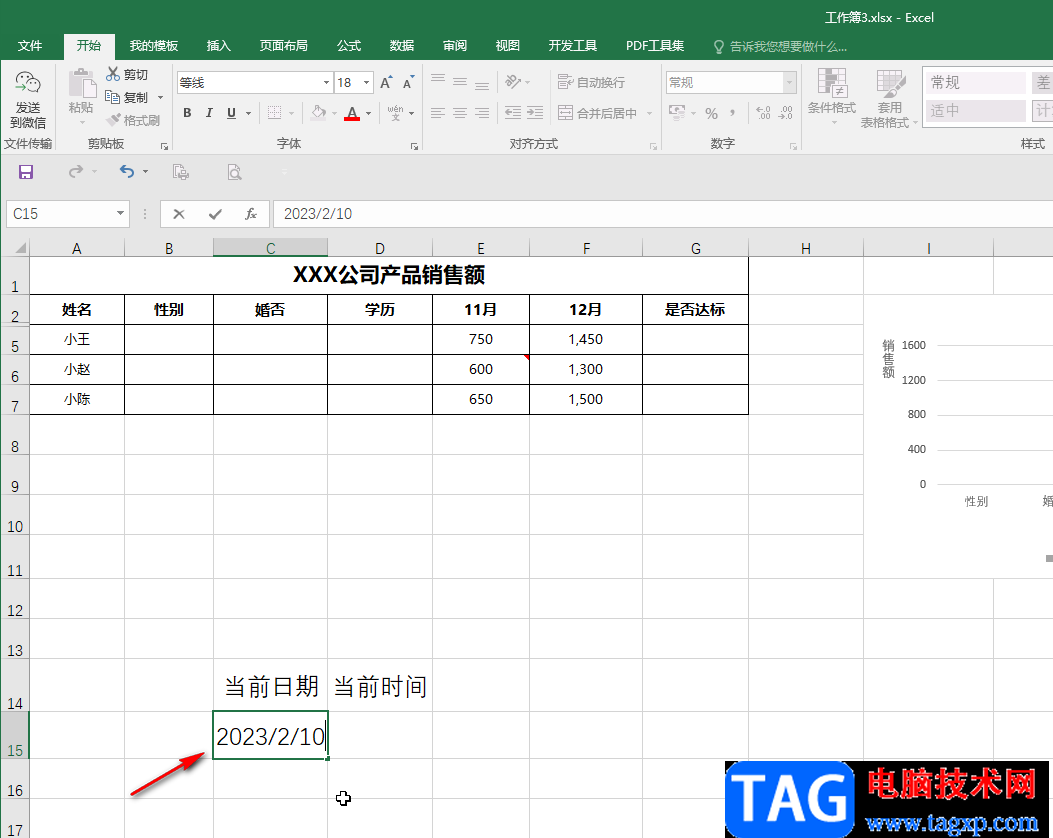Viewport: 1053px width, 838px height.
Task: Toggle bold formatting
Action: [187, 113]
